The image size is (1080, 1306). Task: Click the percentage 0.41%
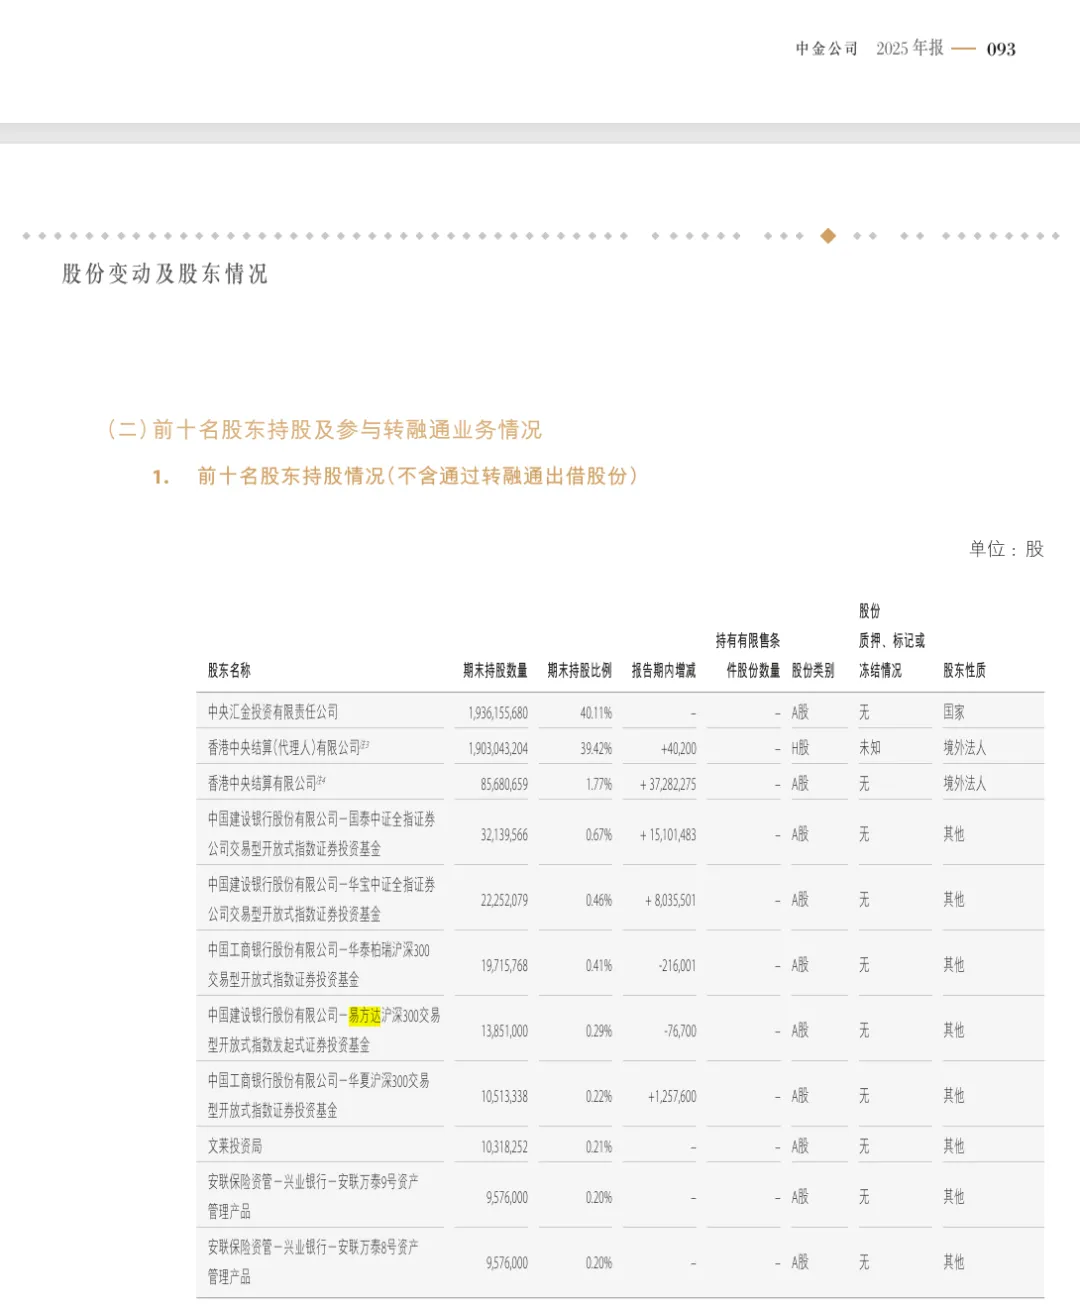click(599, 966)
